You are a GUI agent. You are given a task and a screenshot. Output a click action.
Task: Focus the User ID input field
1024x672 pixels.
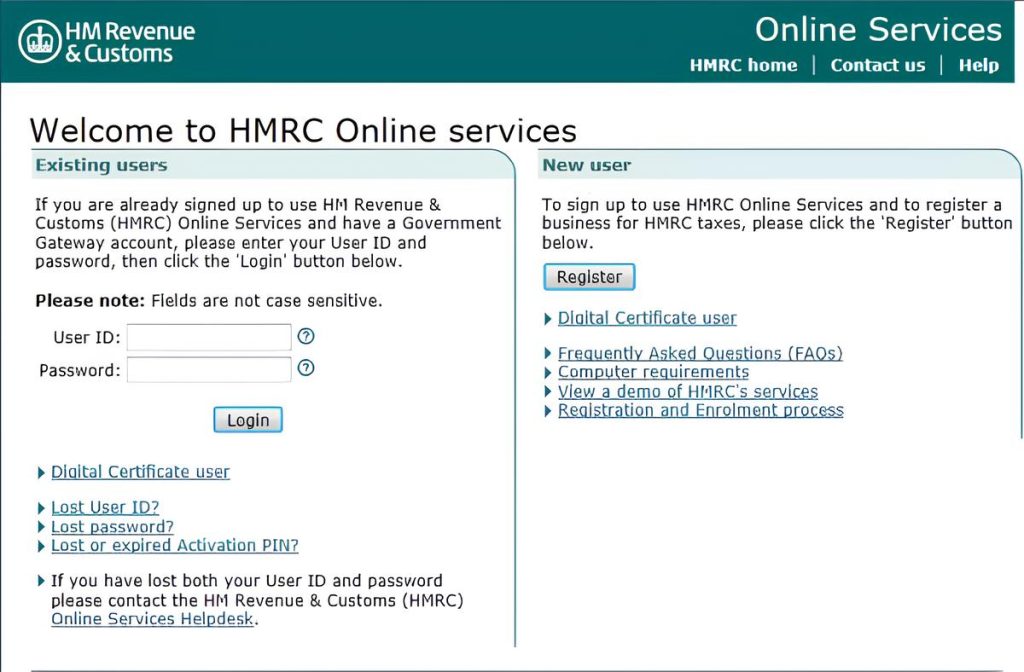pyautogui.click(x=209, y=338)
